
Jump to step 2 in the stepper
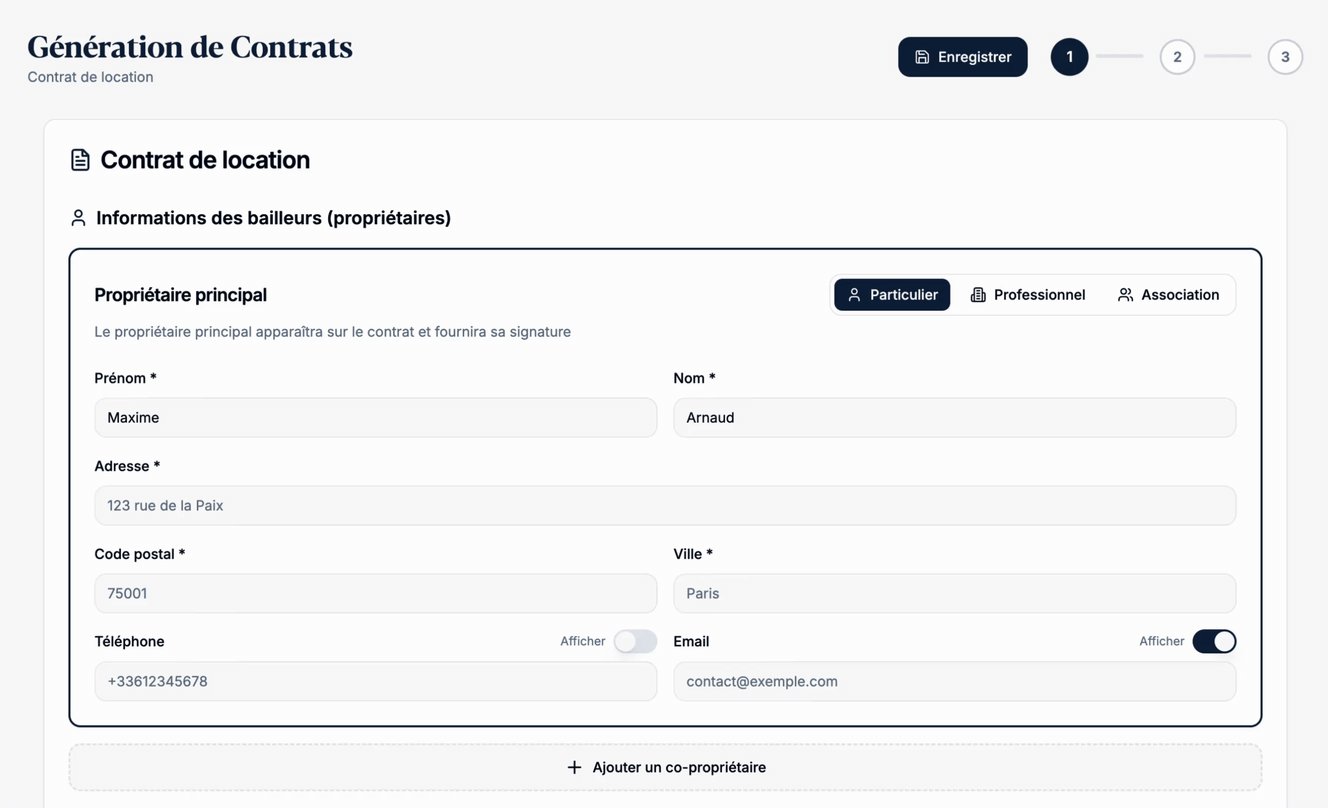(x=1177, y=57)
